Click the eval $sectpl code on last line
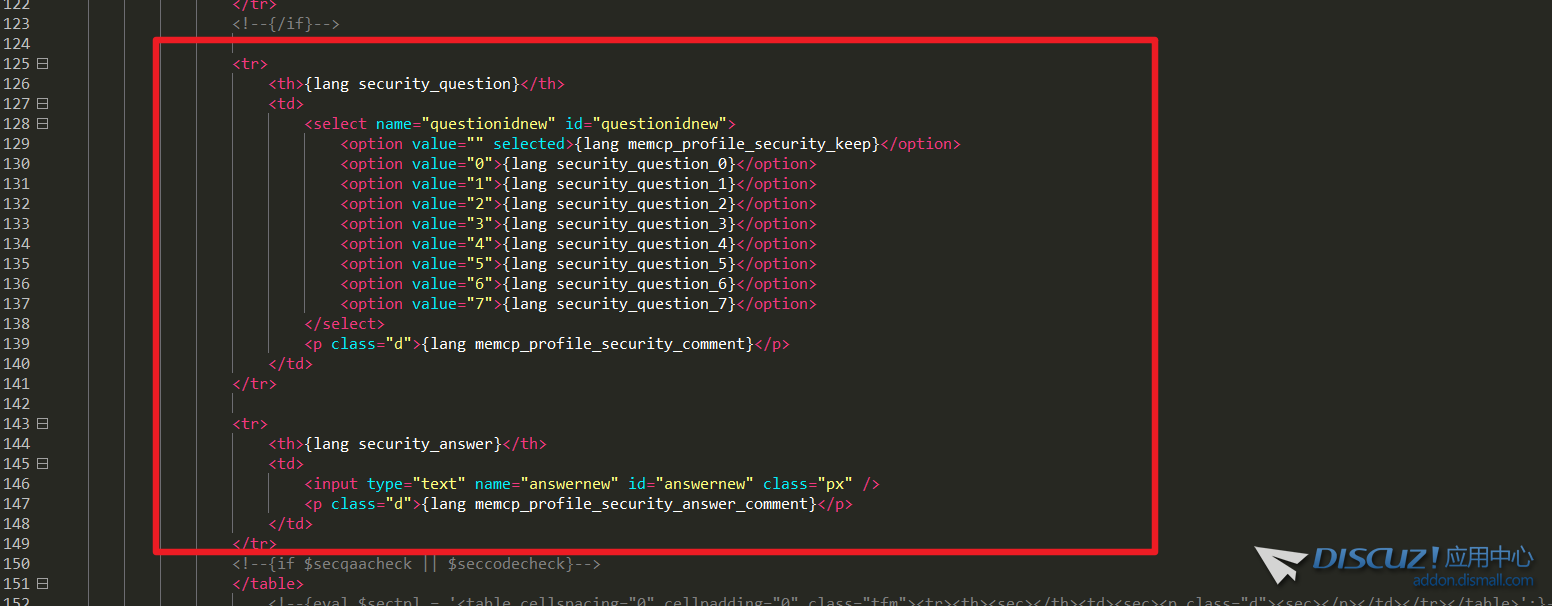1552x606 pixels. click(x=910, y=601)
